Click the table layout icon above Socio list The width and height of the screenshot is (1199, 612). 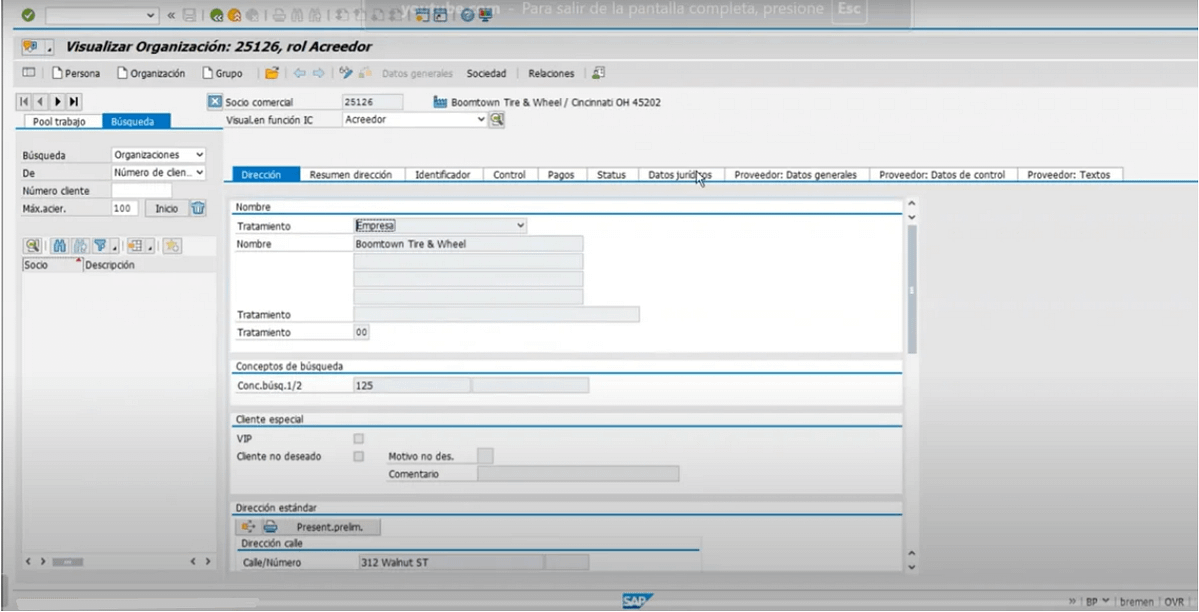click(135, 246)
